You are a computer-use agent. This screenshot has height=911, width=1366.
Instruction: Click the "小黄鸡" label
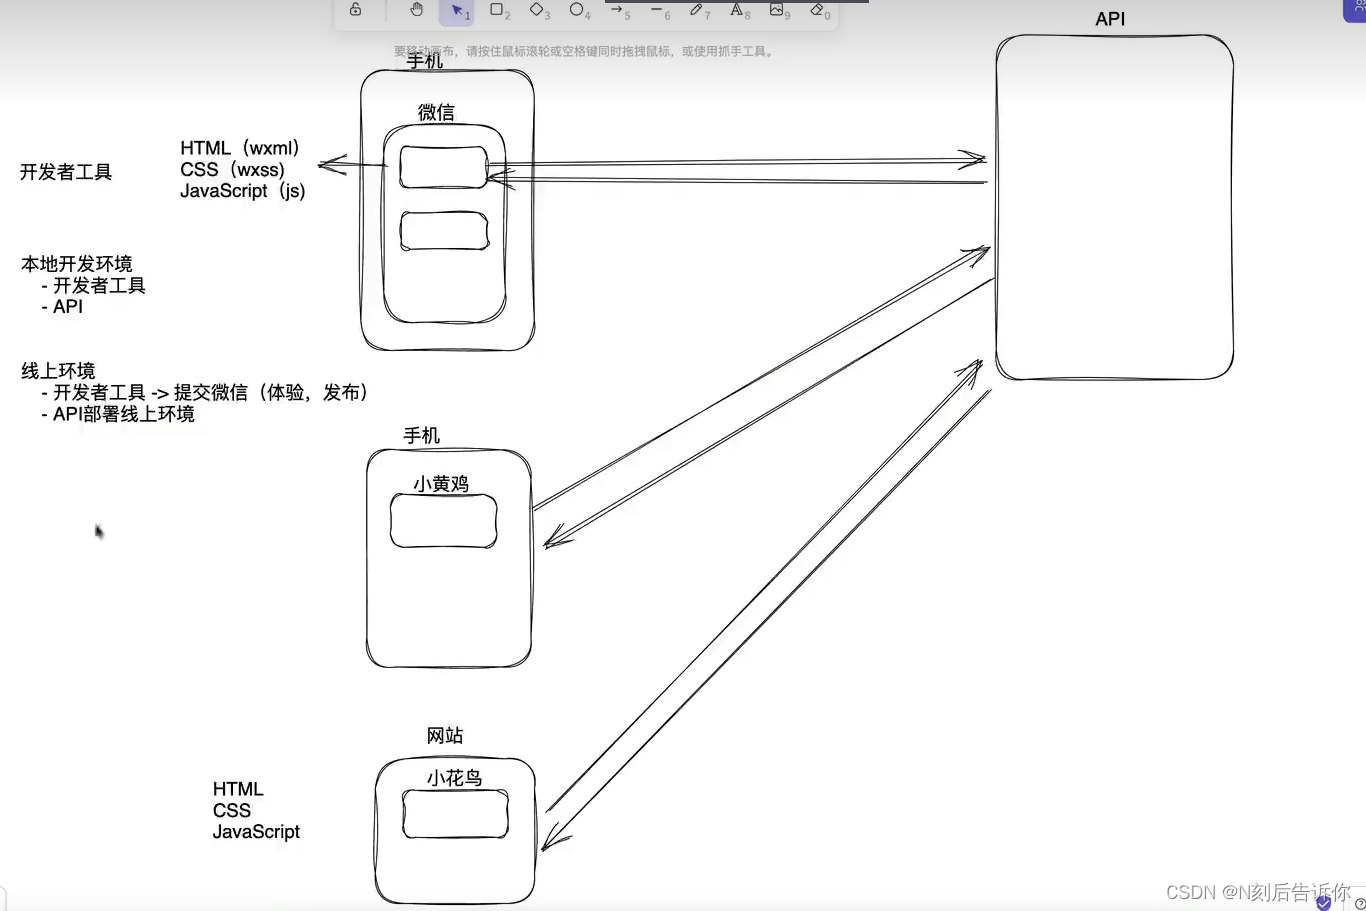[441, 484]
